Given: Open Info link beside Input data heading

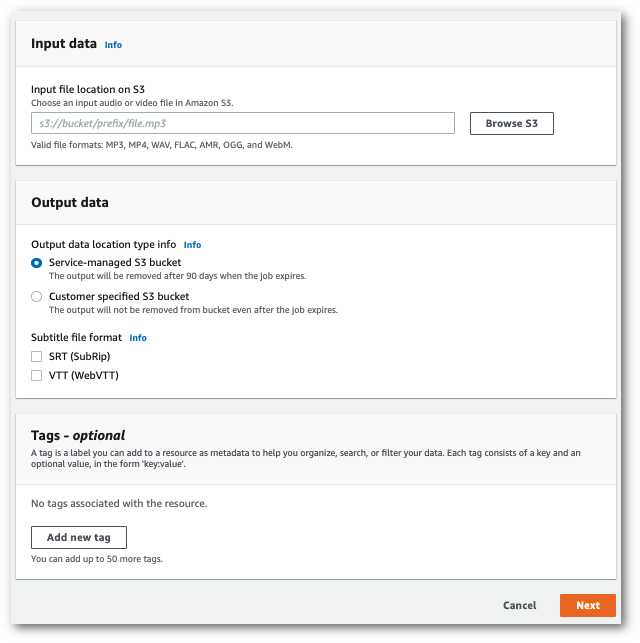Looking at the screenshot, I should [x=113, y=45].
